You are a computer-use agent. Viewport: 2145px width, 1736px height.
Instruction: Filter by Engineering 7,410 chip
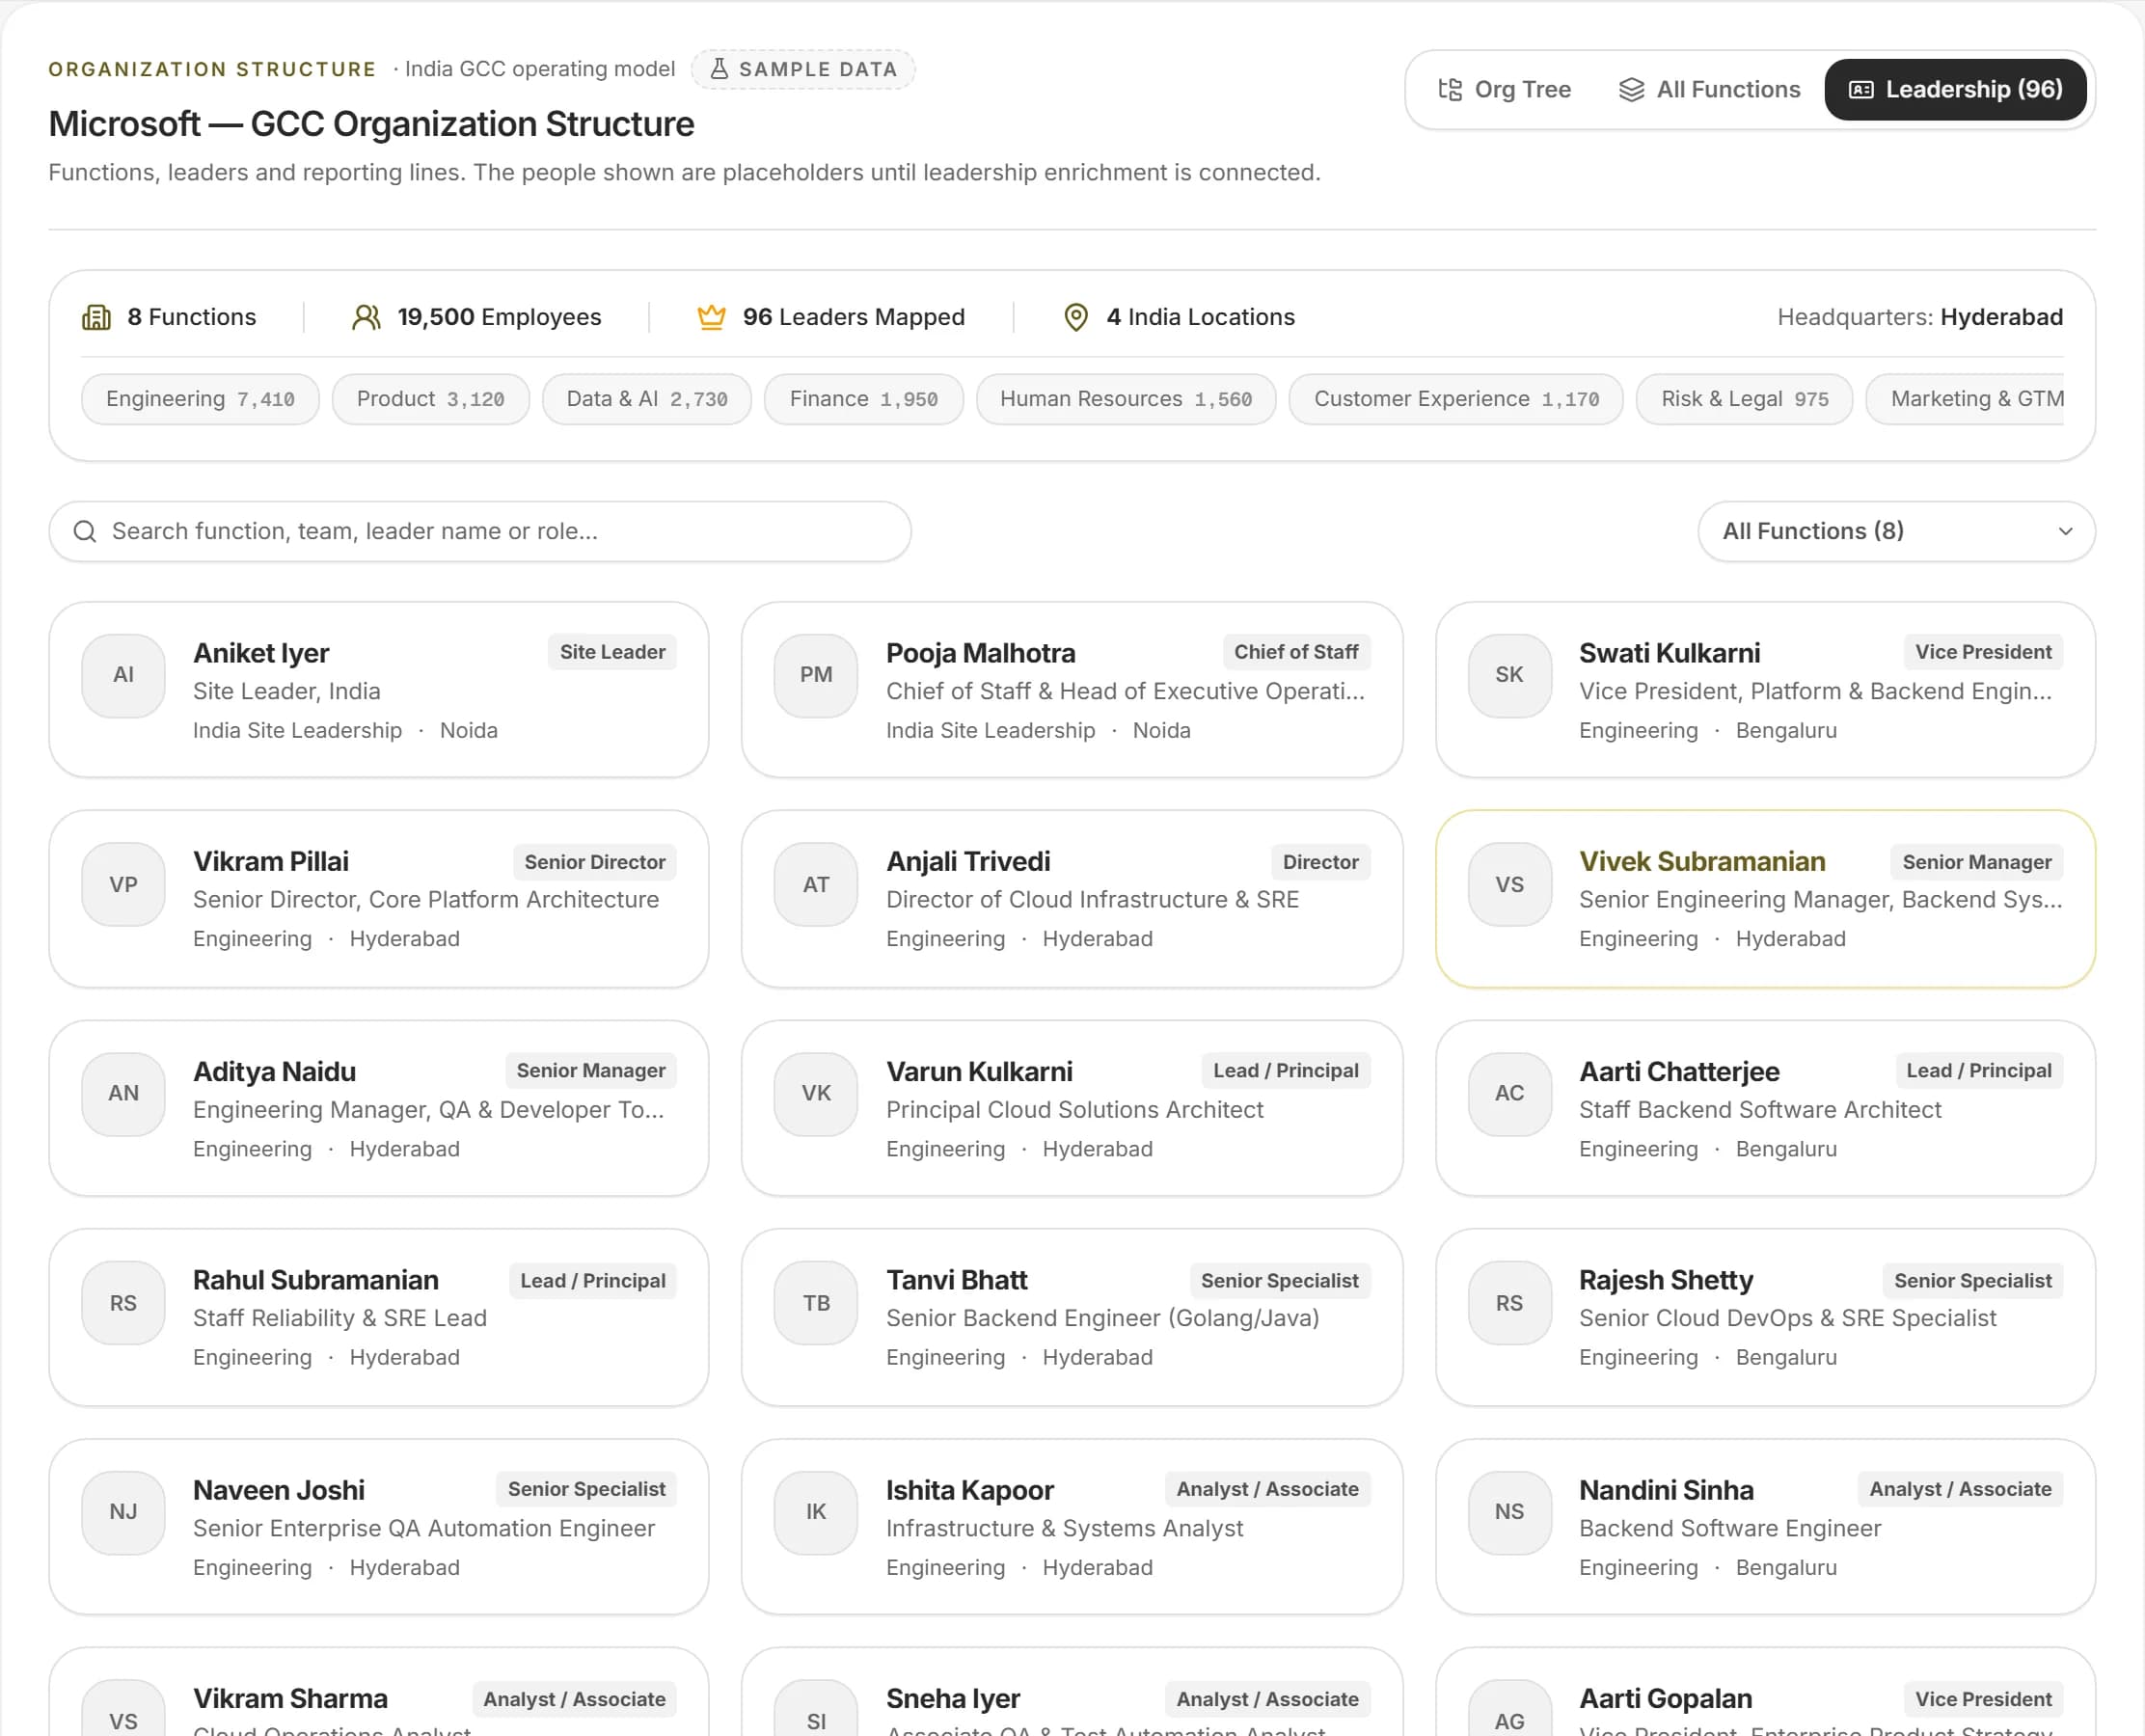200,399
